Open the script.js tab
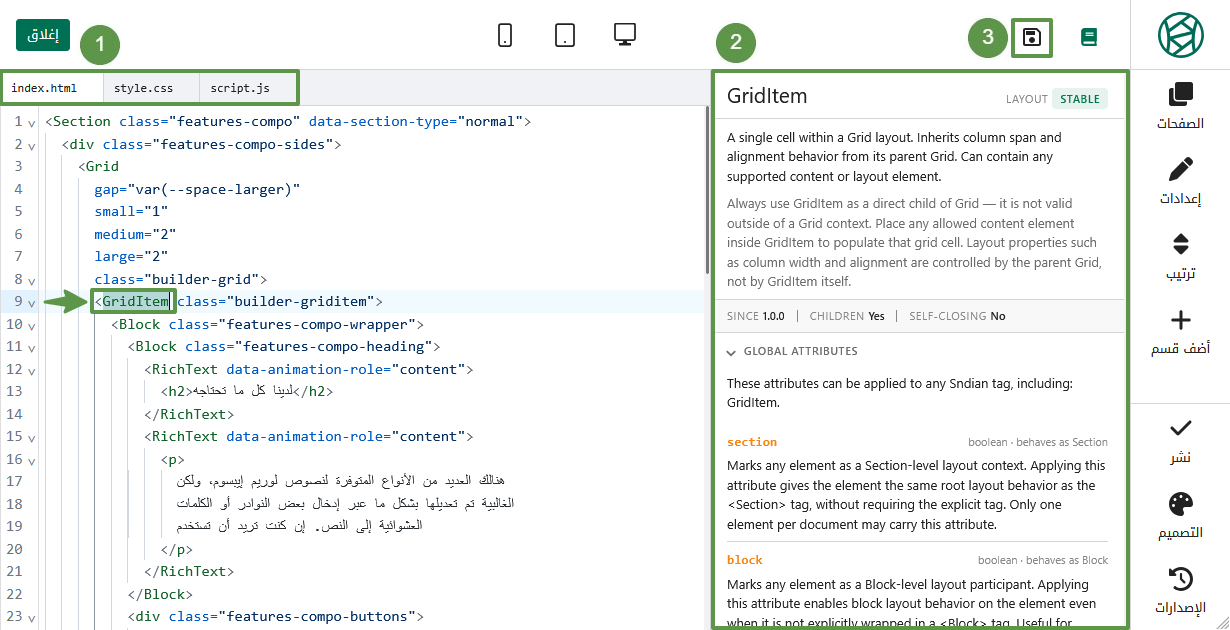The image size is (1230, 630). (247, 88)
